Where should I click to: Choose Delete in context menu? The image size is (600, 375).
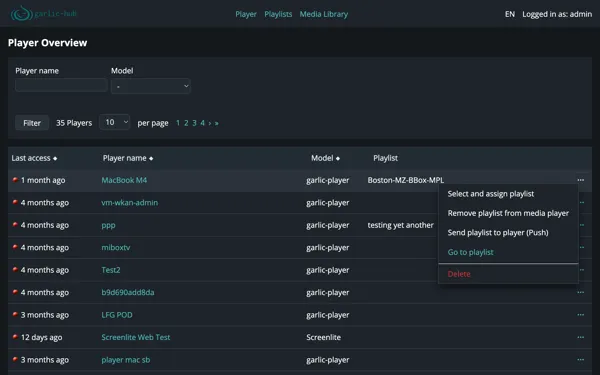(x=459, y=274)
